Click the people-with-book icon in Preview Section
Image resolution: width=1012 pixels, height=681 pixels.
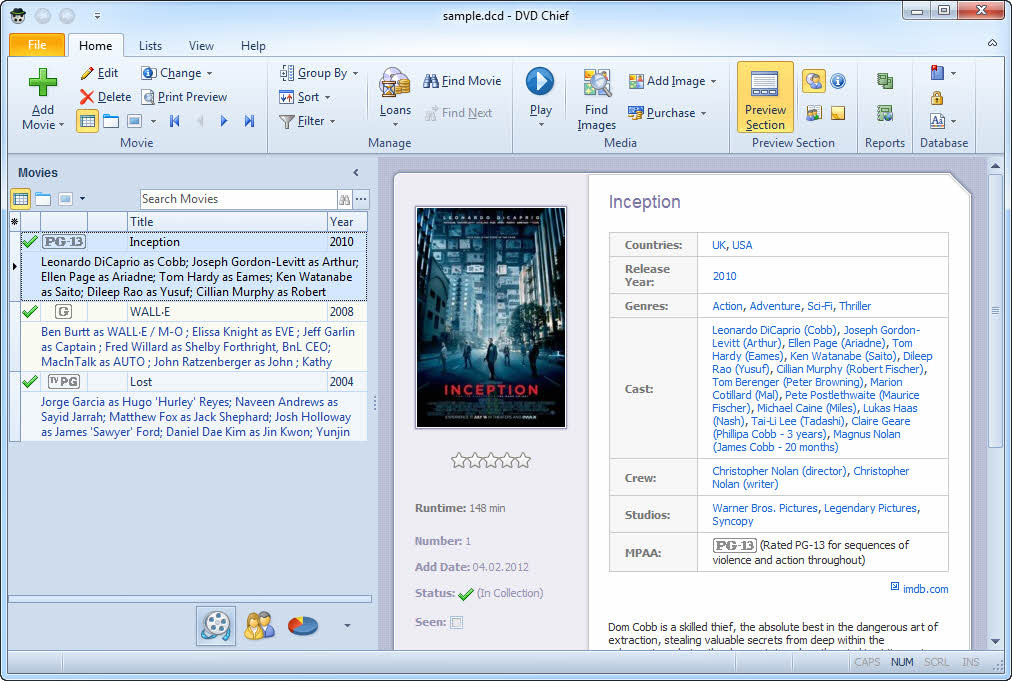813,114
